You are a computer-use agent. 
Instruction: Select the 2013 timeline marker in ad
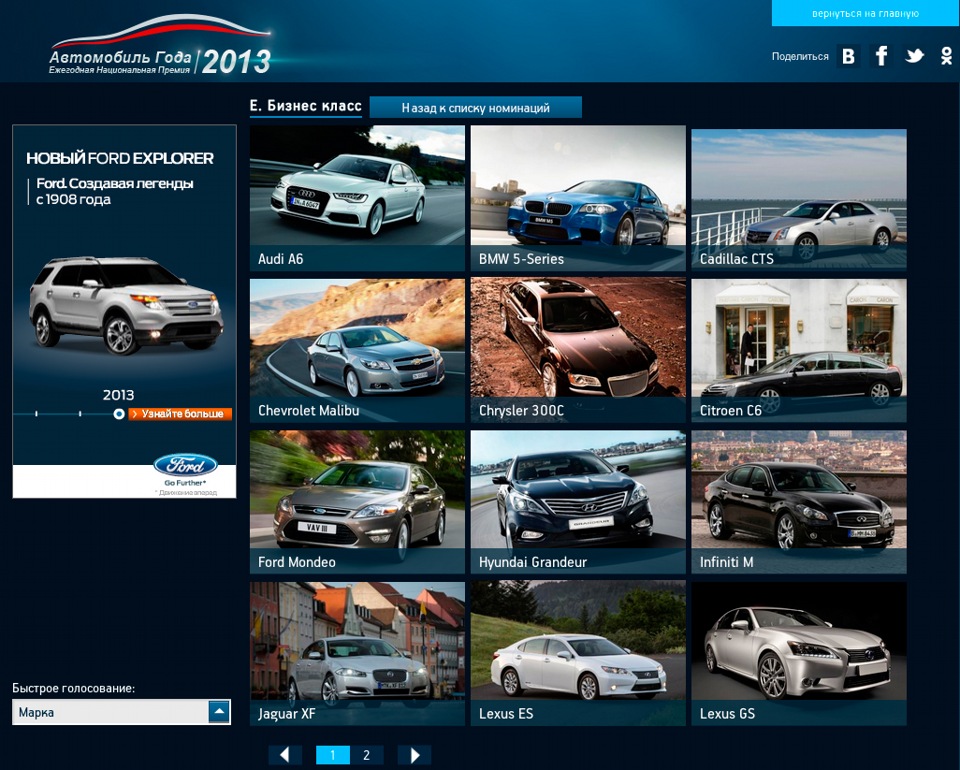click(119, 414)
